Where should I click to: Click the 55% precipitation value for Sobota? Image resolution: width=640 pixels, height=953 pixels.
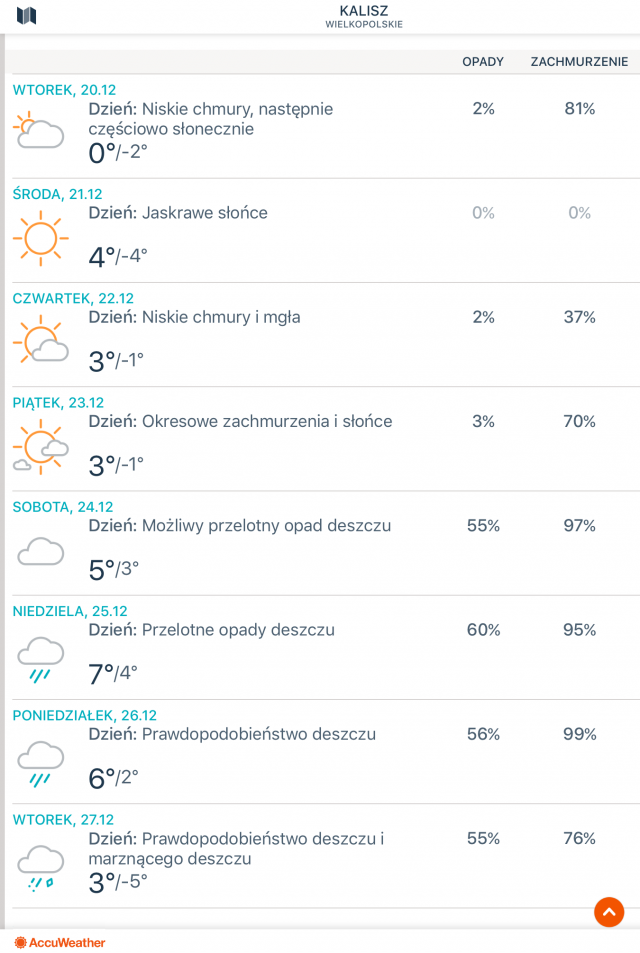[x=483, y=526]
